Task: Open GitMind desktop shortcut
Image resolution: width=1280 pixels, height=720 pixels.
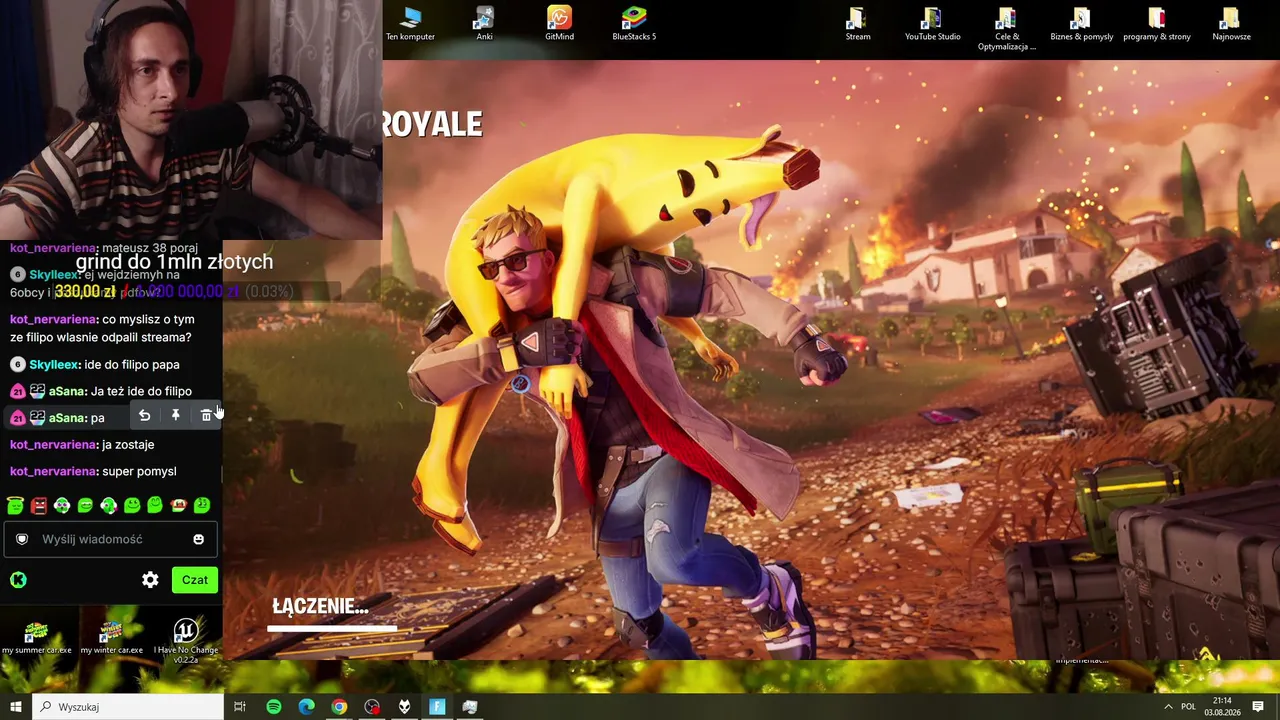Action: pyautogui.click(x=559, y=24)
